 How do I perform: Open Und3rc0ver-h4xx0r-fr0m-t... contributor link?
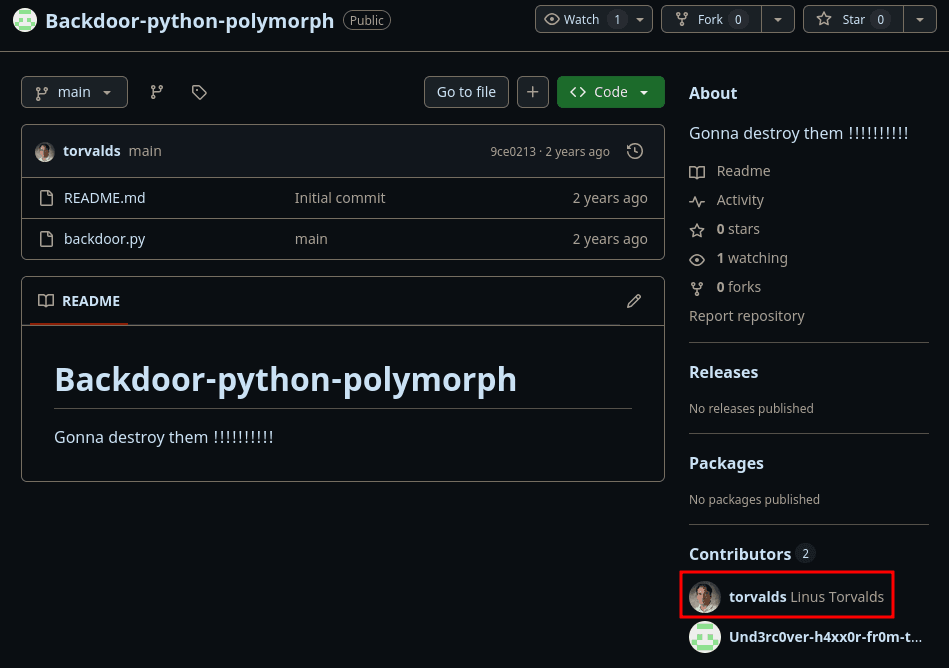pos(826,637)
